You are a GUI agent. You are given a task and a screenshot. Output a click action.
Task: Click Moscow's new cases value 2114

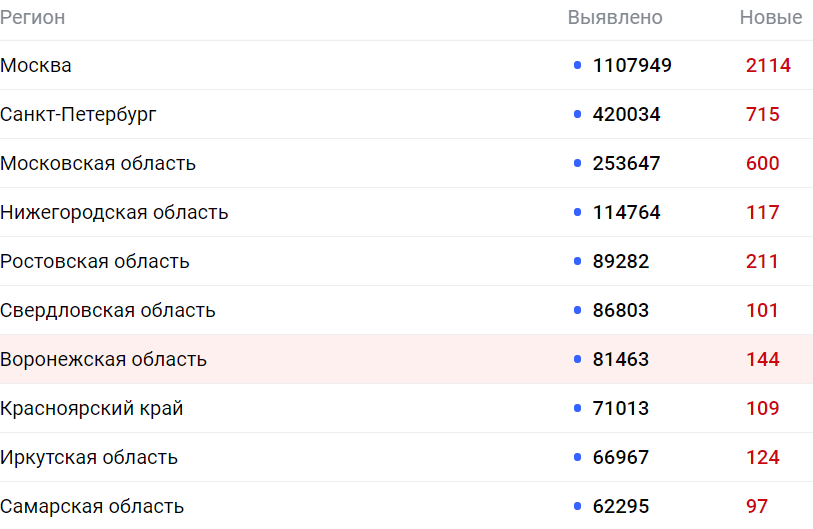(x=768, y=65)
